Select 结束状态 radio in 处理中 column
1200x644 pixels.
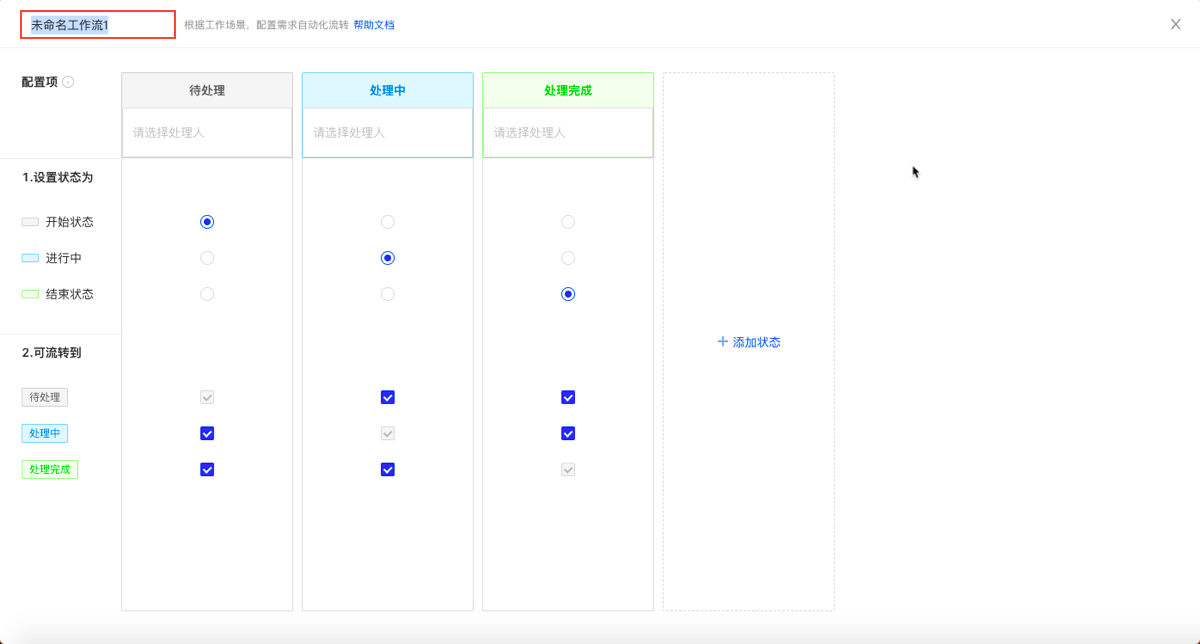pyautogui.click(x=388, y=294)
